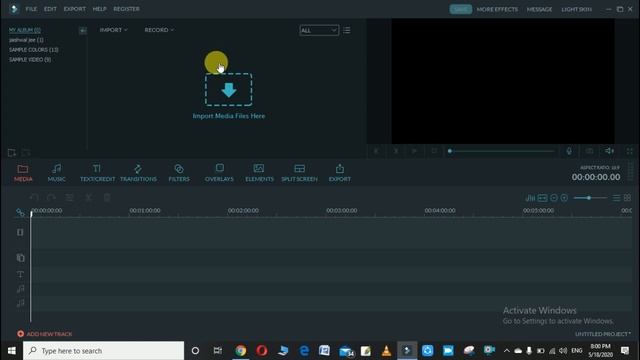Select the jaishwal jee album
This screenshot has width=640, height=360.
(x=26, y=40)
